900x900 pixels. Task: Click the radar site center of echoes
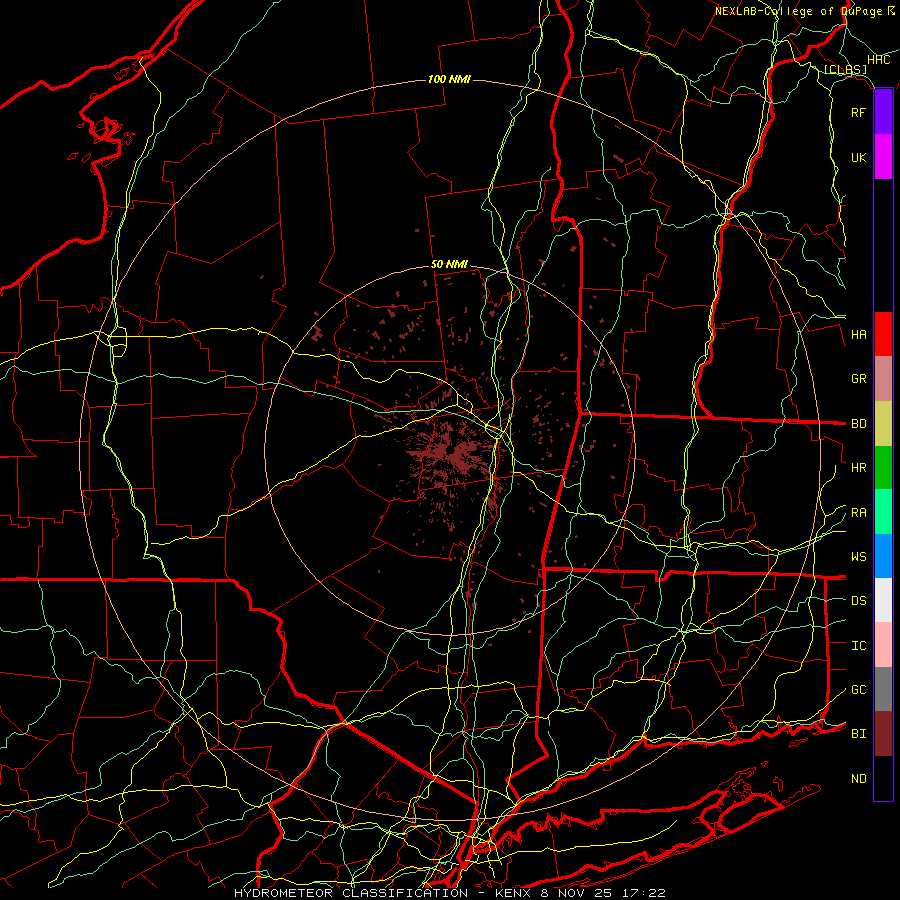pos(451,450)
